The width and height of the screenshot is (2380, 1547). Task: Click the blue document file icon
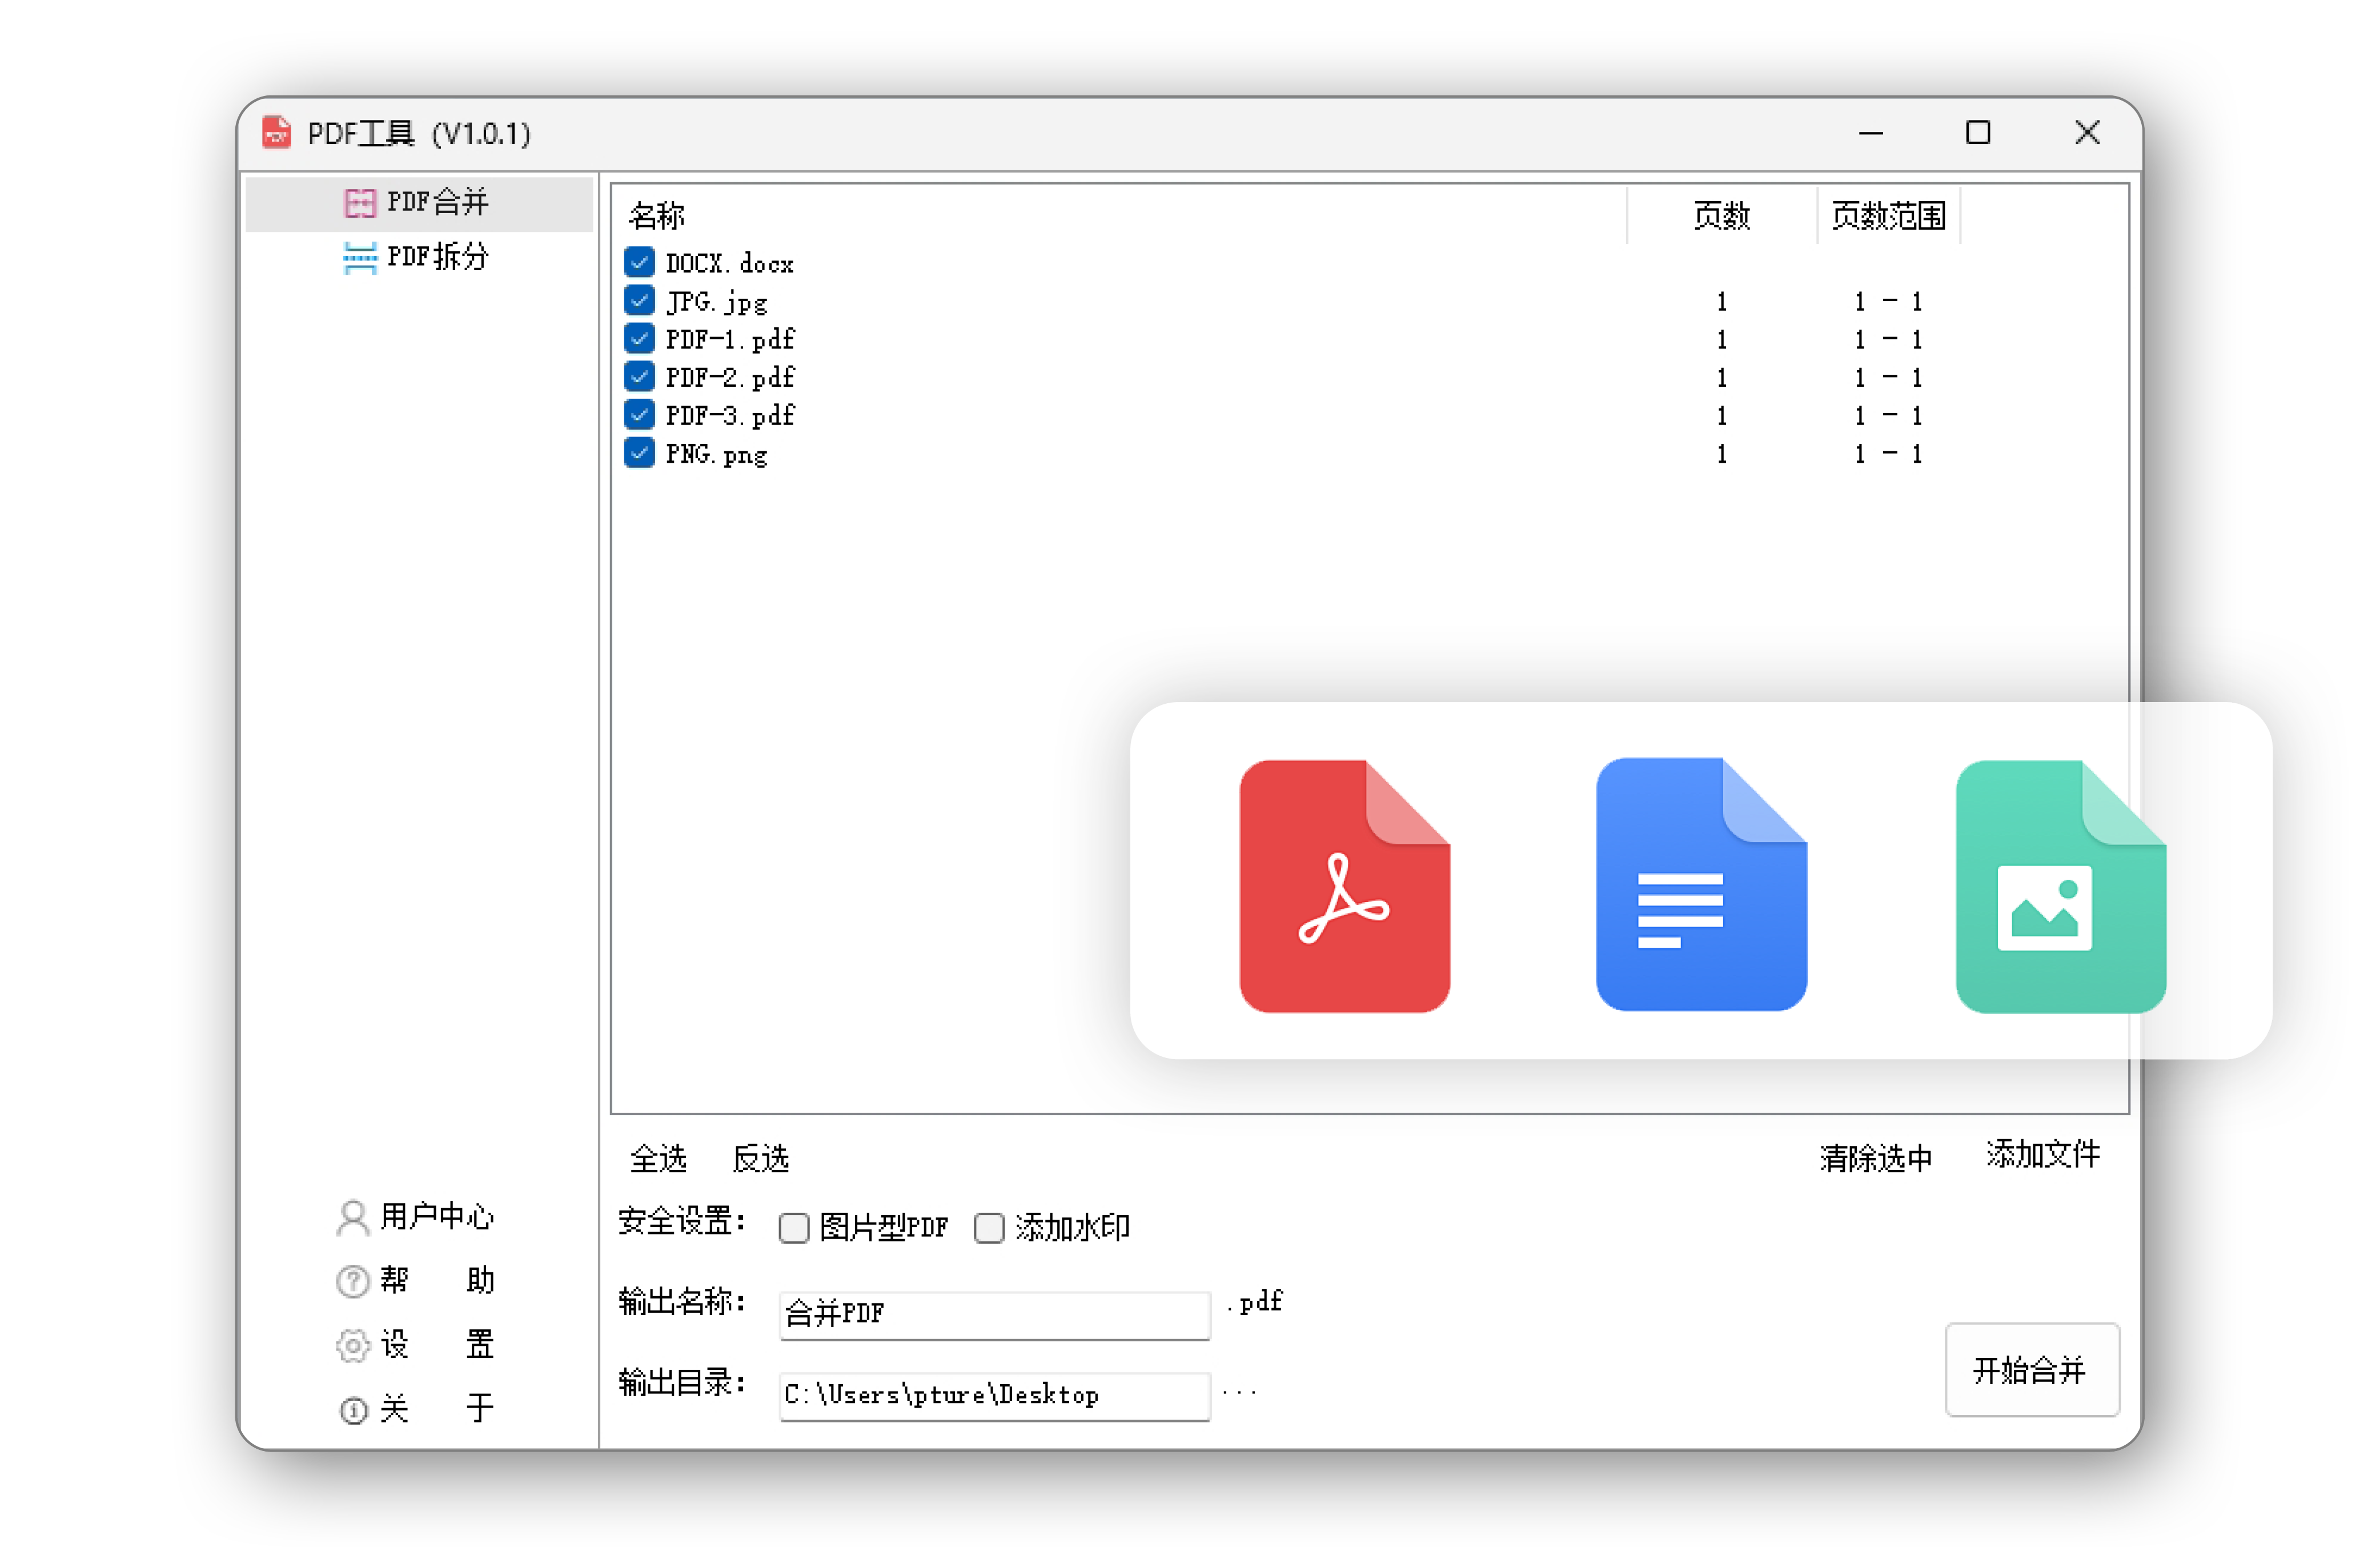(1701, 884)
